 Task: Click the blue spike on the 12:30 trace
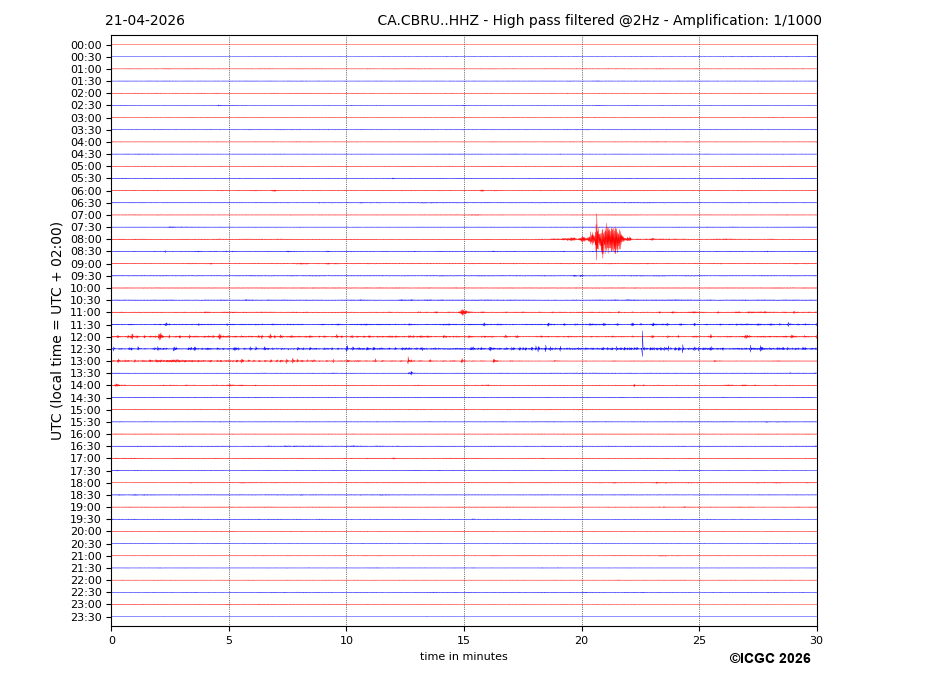pos(642,346)
